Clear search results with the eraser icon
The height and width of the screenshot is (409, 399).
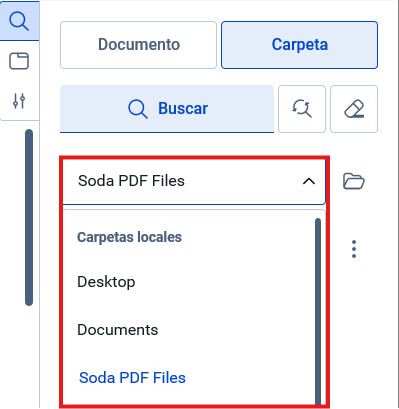coord(354,109)
